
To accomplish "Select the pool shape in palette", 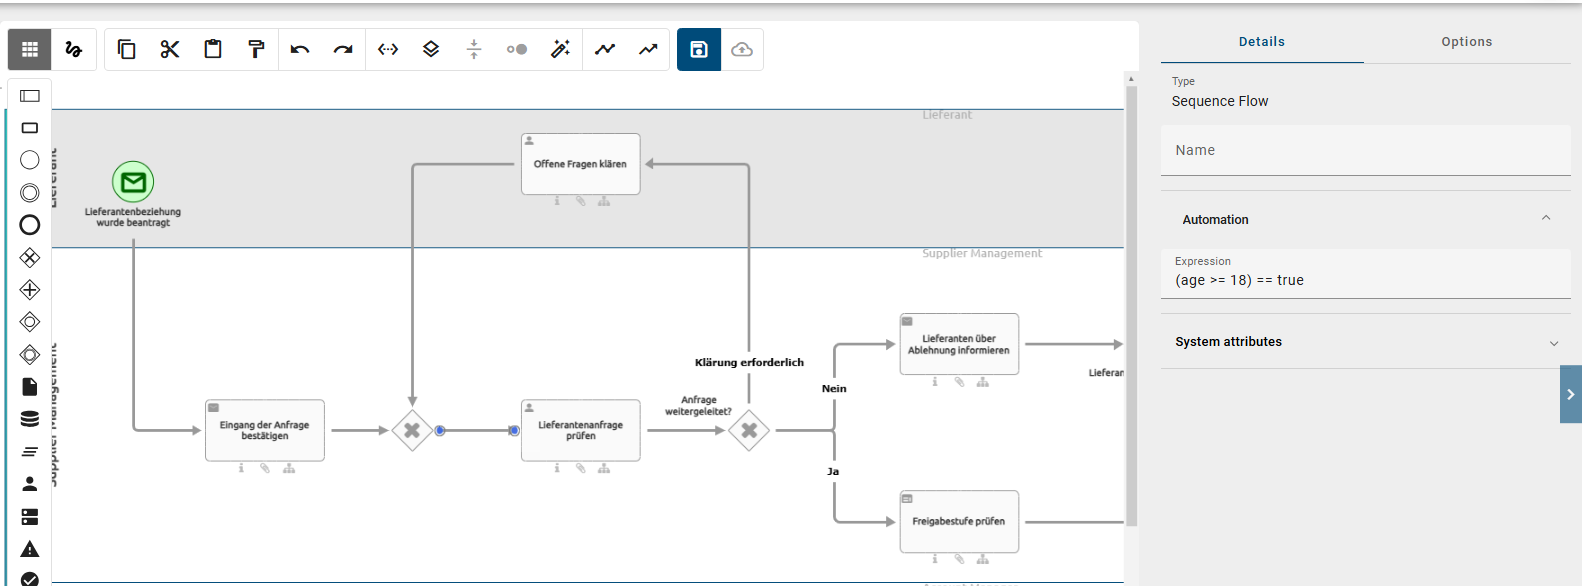I will point(30,96).
